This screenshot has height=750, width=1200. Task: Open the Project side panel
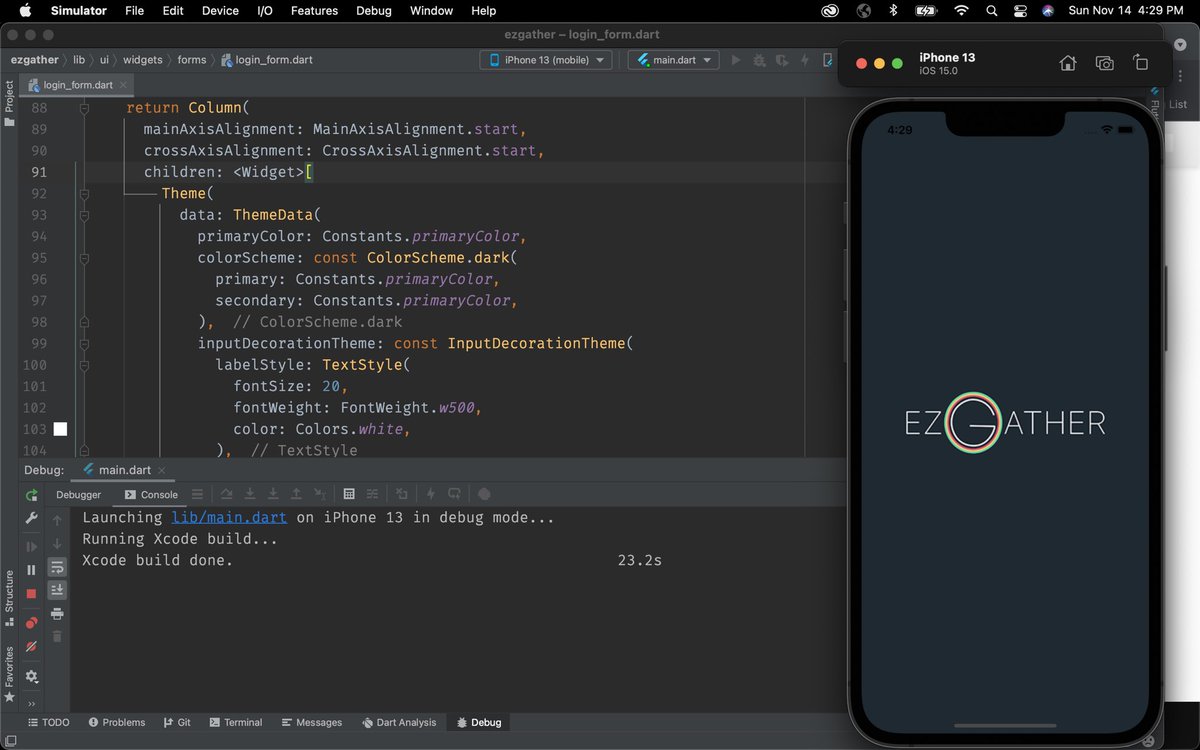(9, 104)
